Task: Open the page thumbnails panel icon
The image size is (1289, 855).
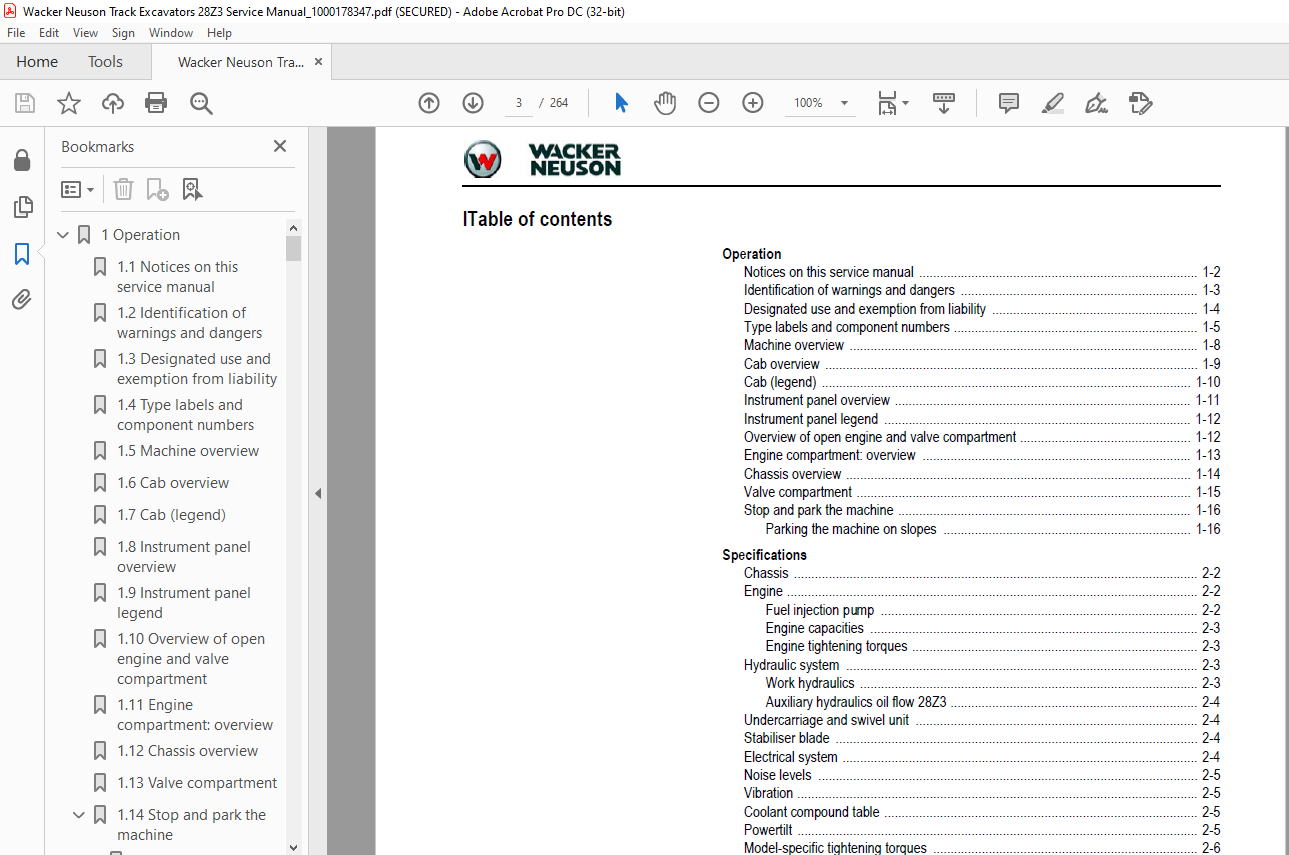Action: coord(22,207)
